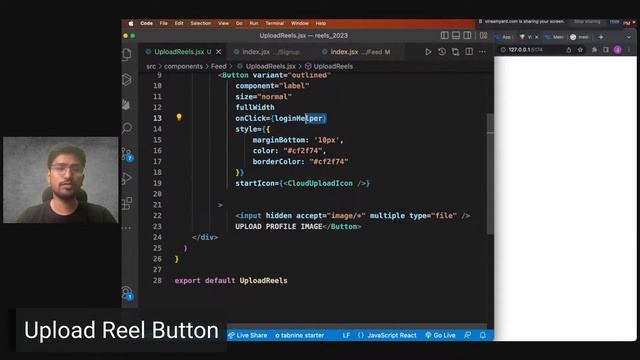Open the timeline history icon in editor toolbar
The image size is (640, 360).
click(442, 52)
